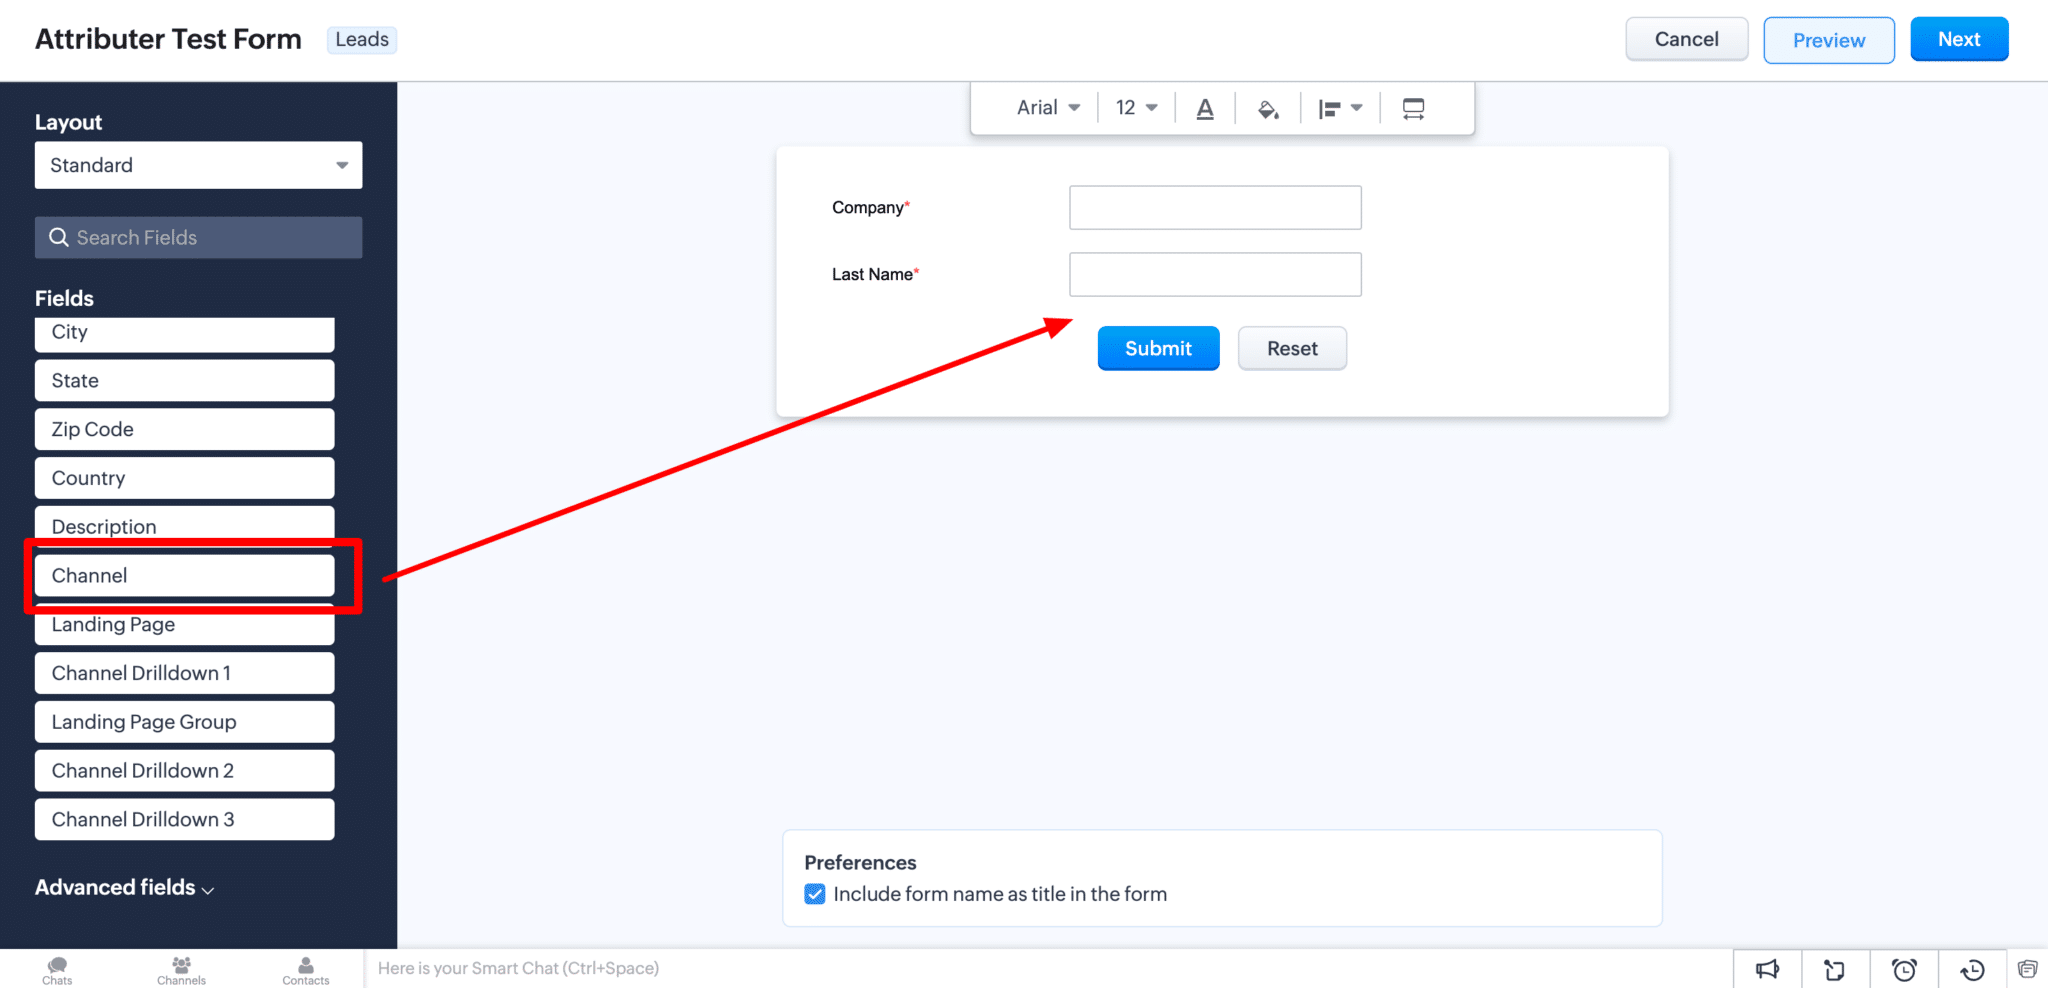Click the Cancel button
This screenshot has height=988, width=2048.
pyautogui.click(x=1687, y=39)
